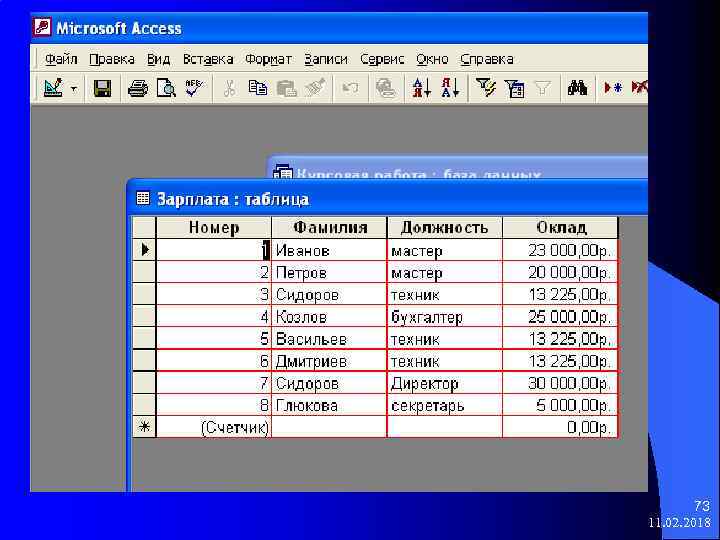Save the table with floppy icon
Screen dimensions: 720x540
102,88
